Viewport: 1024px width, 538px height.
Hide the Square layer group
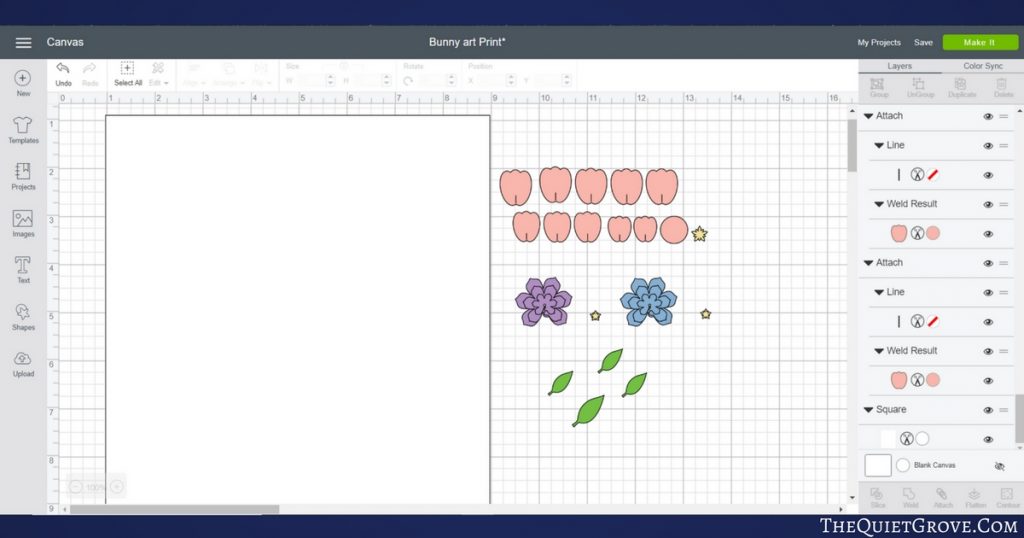(x=988, y=410)
